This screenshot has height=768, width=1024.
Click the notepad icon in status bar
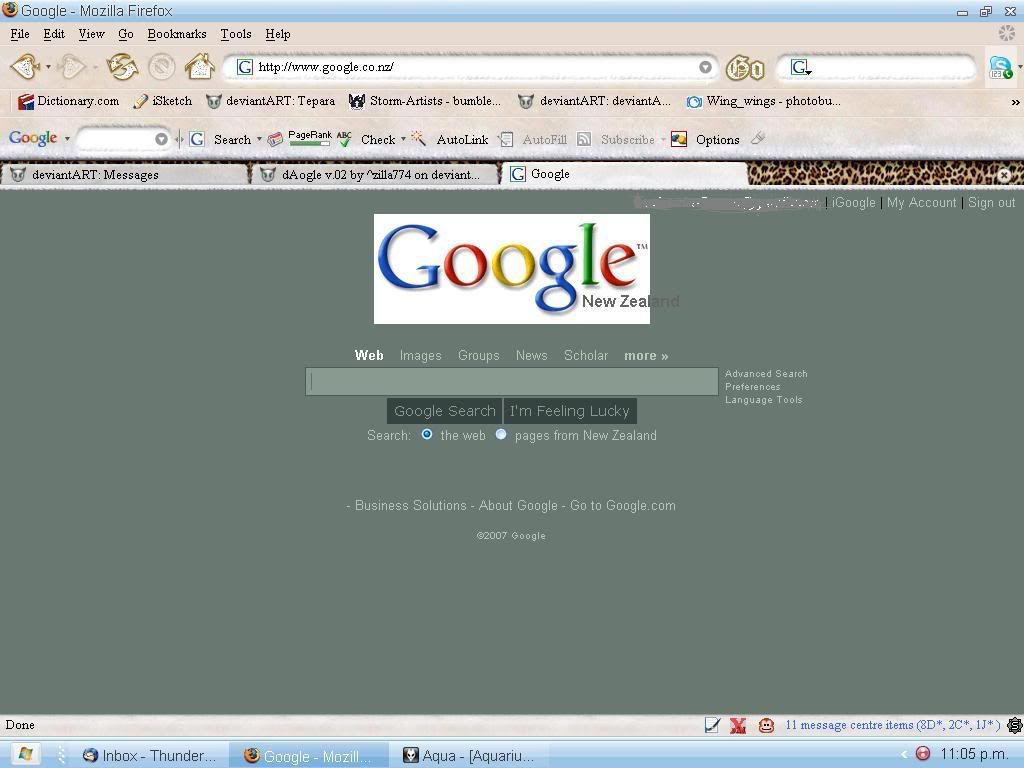712,725
